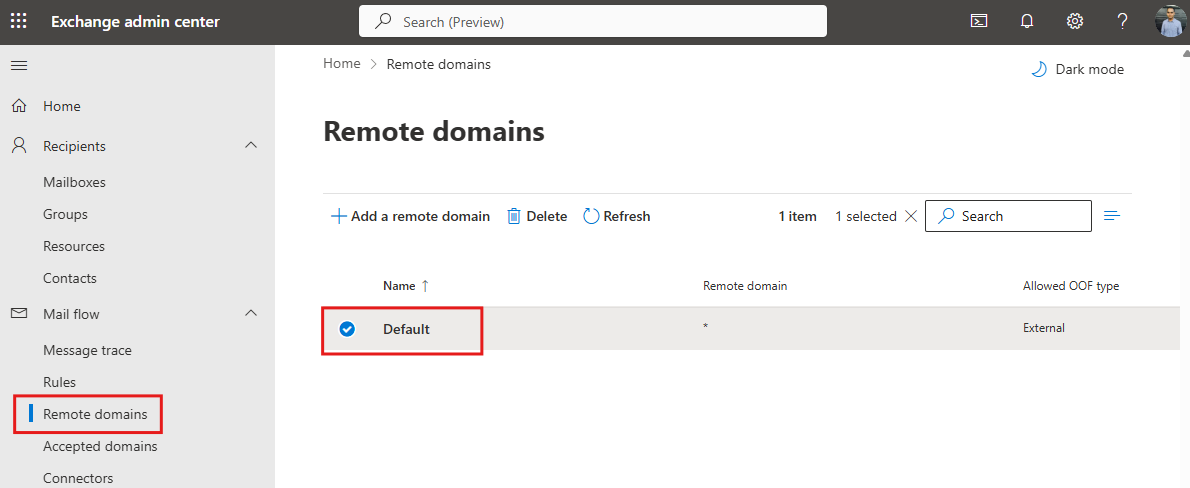The image size is (1190, 488).
Task: Click the top Search (Preview) box
Action: pos(593,21)
